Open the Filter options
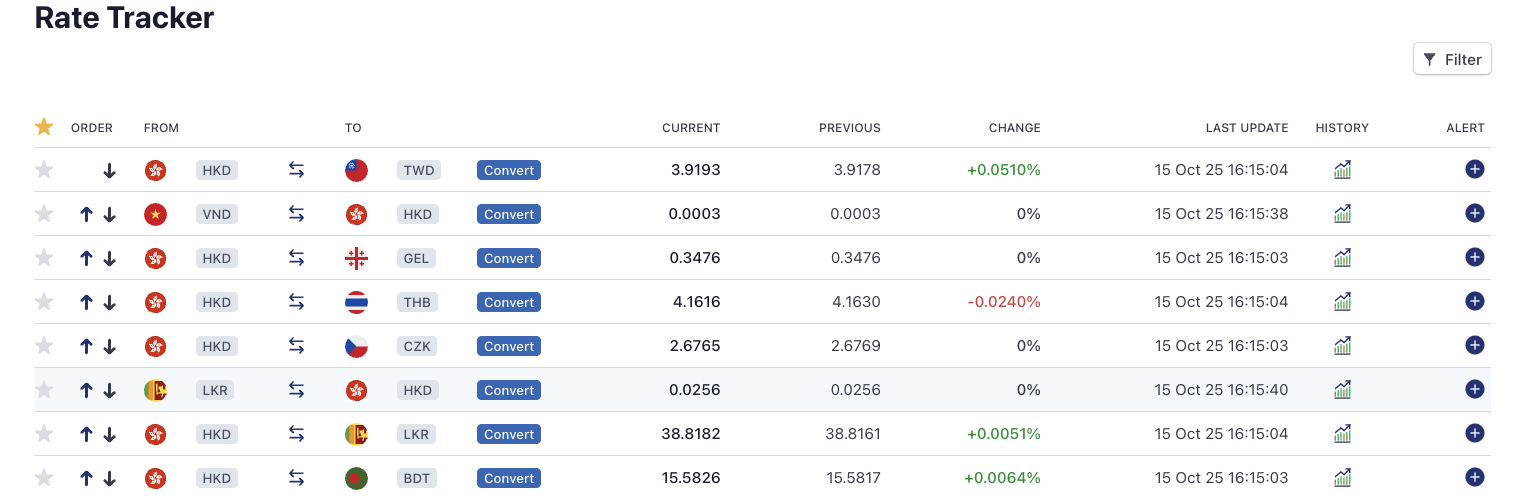This screenshot has height=499, width=1514. [x=1452, y=59]
